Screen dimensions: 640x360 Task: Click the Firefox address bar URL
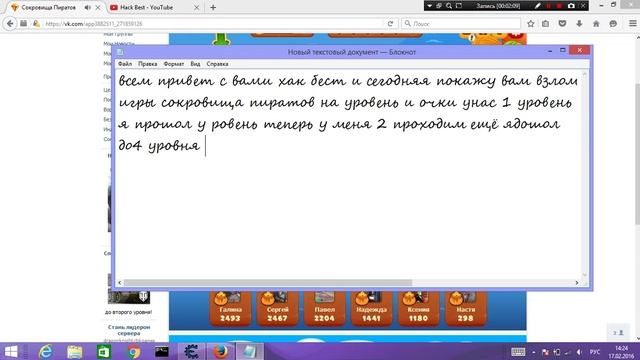click(x=94, y=24)
